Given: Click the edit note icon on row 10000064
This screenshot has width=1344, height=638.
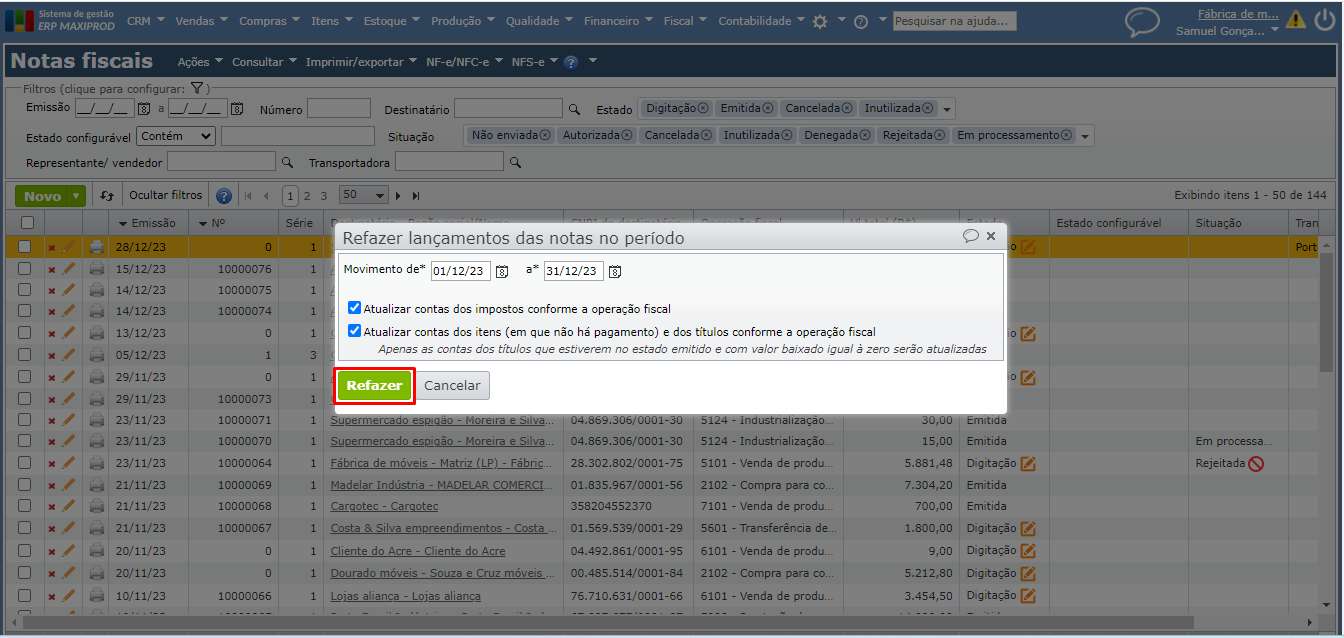Looking at the screenshot, I should tap(1028, 463).
